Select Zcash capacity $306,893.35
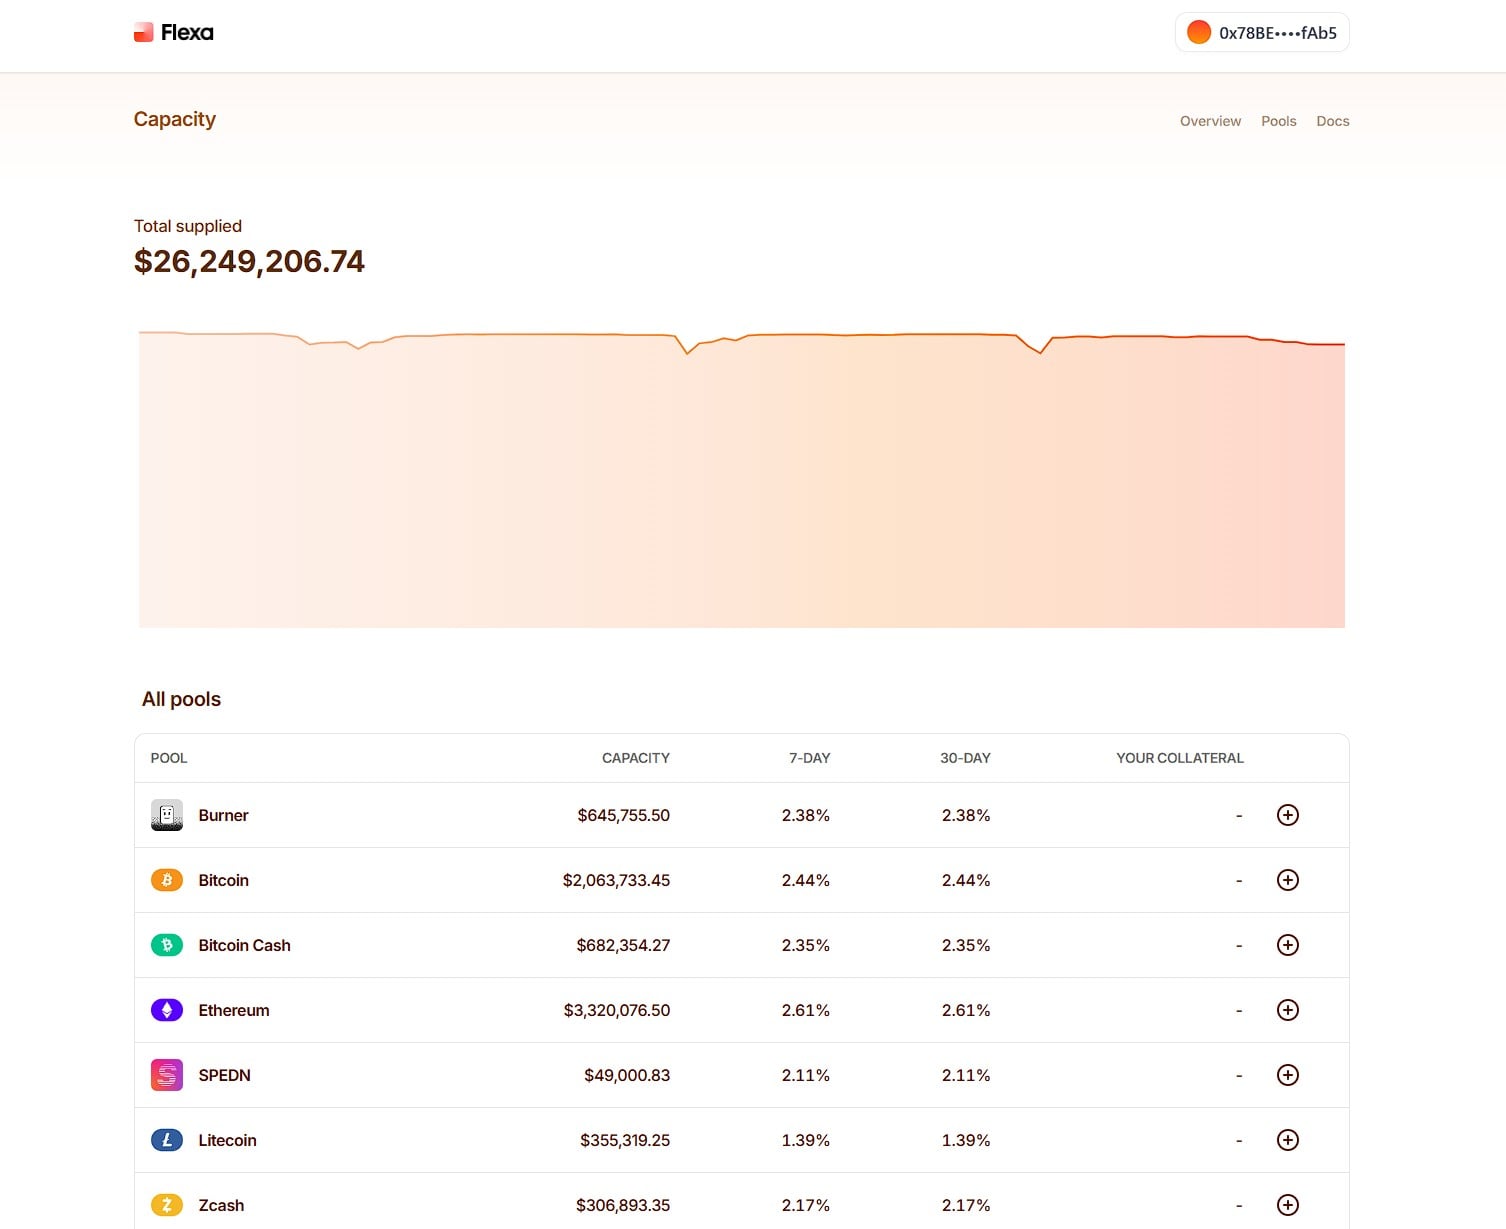This screenshot has width=1506, height=1229. (623, 1205)
